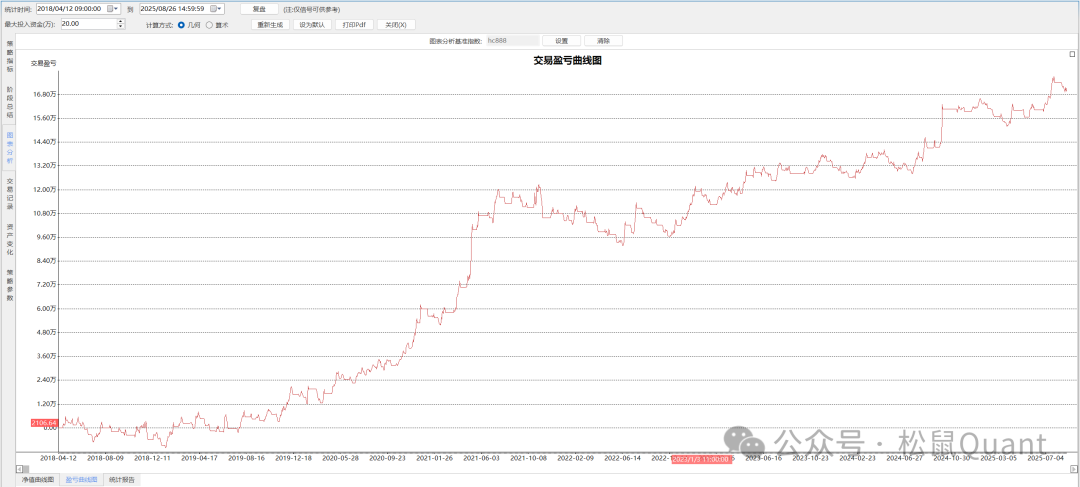Viewport: 1080px width, 487px height.
Task: Select the 算术 calculation radio button
Action: [x=209, y=24]
